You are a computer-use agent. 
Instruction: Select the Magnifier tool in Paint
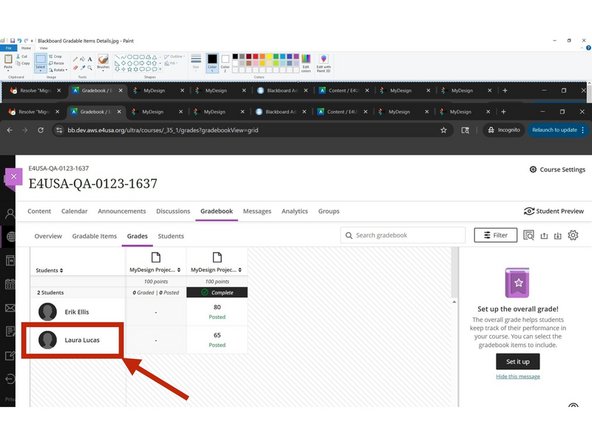tap(90, 68)
